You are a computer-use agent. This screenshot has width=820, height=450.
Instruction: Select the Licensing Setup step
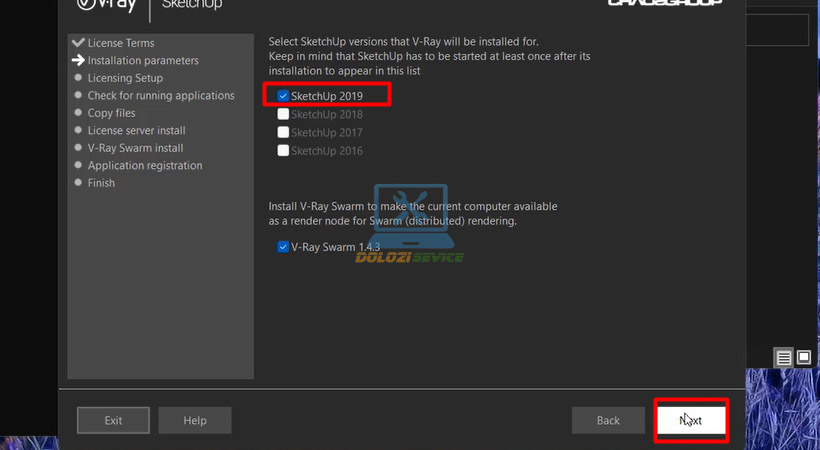click(125, 78)
